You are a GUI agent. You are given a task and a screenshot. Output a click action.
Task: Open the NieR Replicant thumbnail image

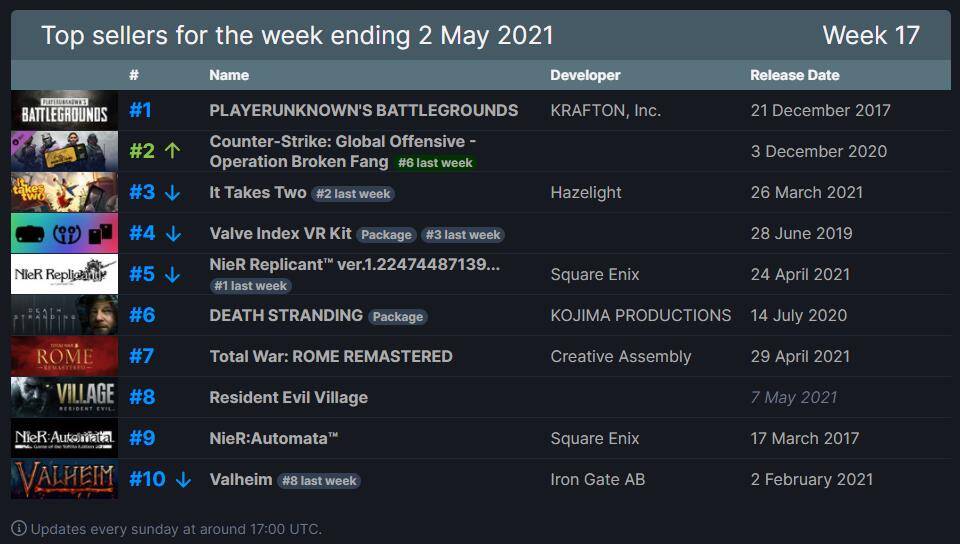tap(64, 274)
